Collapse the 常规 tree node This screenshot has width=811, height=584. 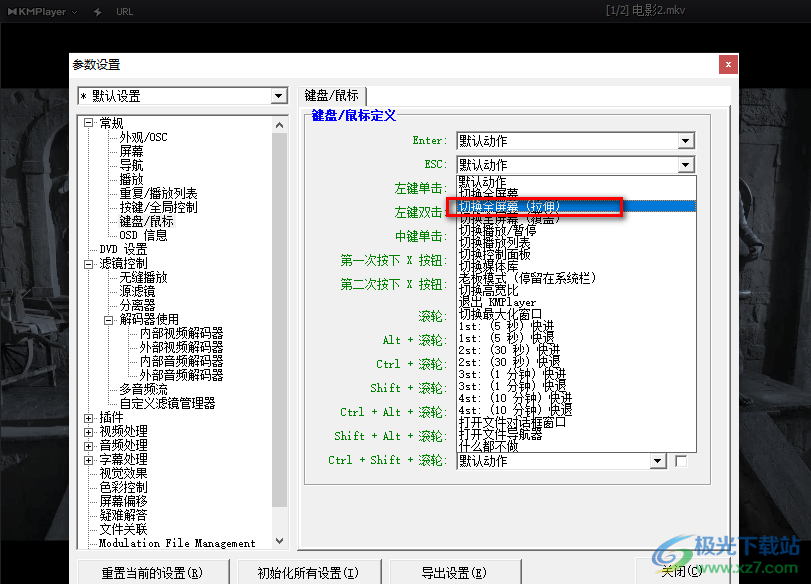pyautogui.click(x=88, y=123)
